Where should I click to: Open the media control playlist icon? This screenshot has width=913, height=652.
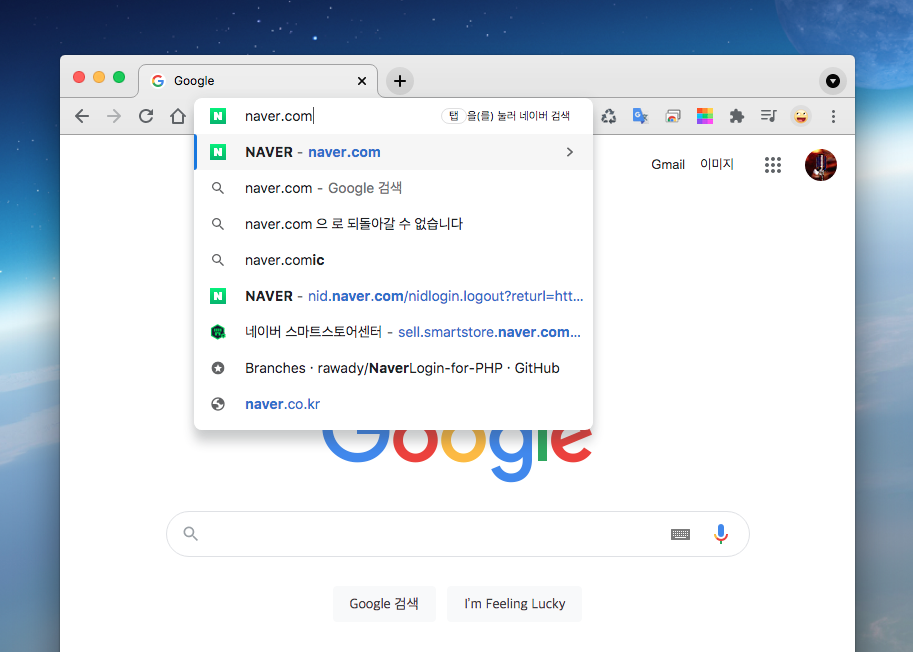click(x=769, y=116)
